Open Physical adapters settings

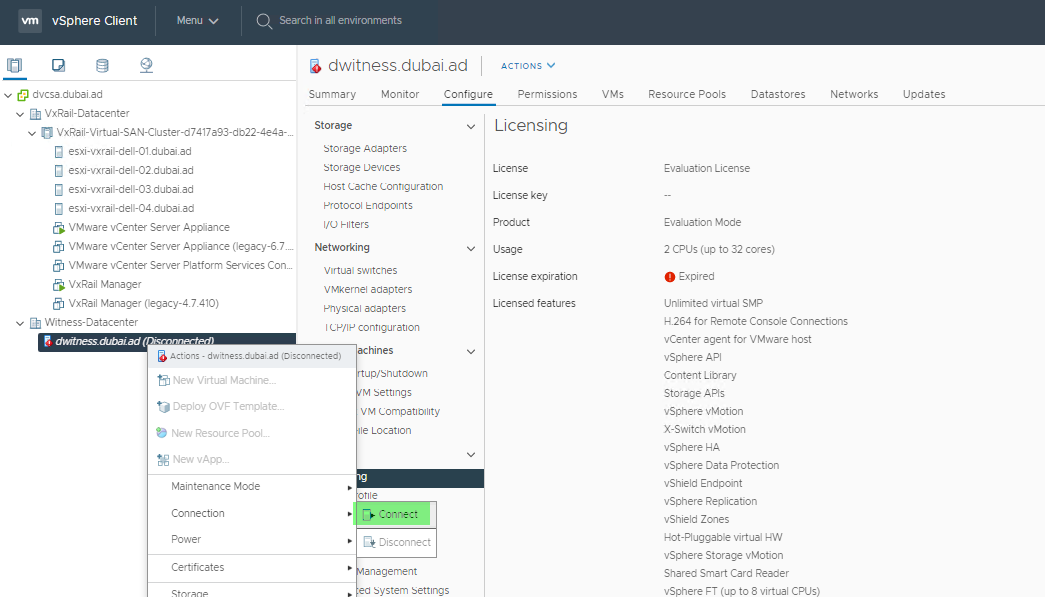click(x=365, y=308)
